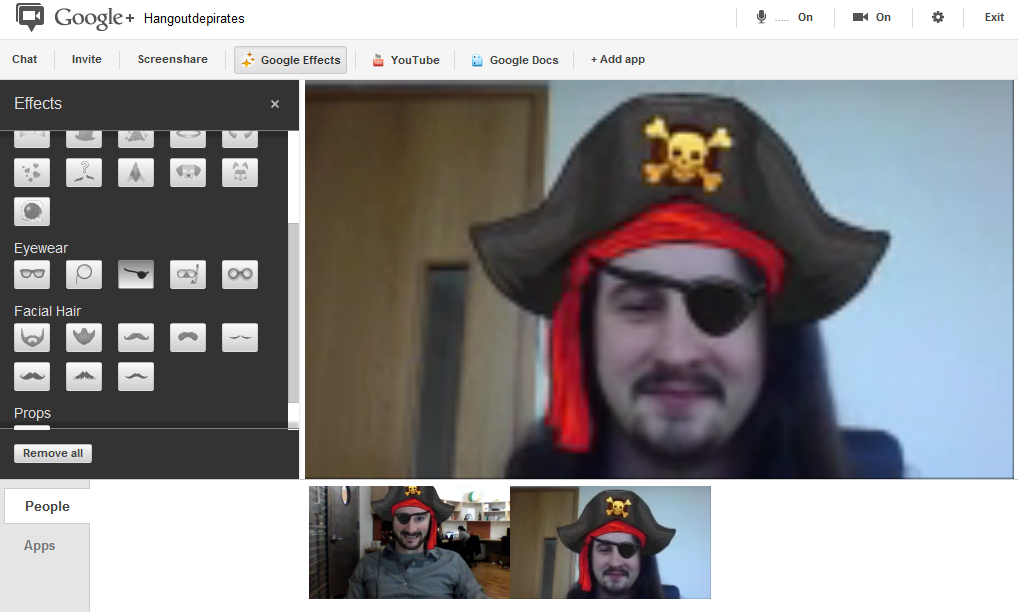Click the main video feed

click(x=659, y=279)
